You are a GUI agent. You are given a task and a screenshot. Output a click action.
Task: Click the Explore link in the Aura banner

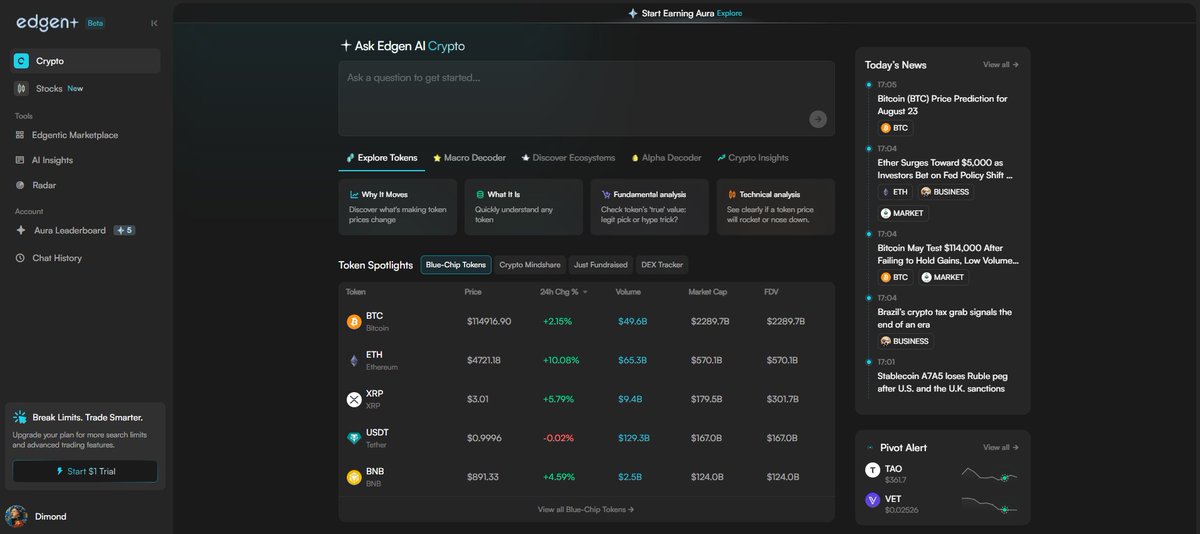pyautogui.click(x=729, y=13)
